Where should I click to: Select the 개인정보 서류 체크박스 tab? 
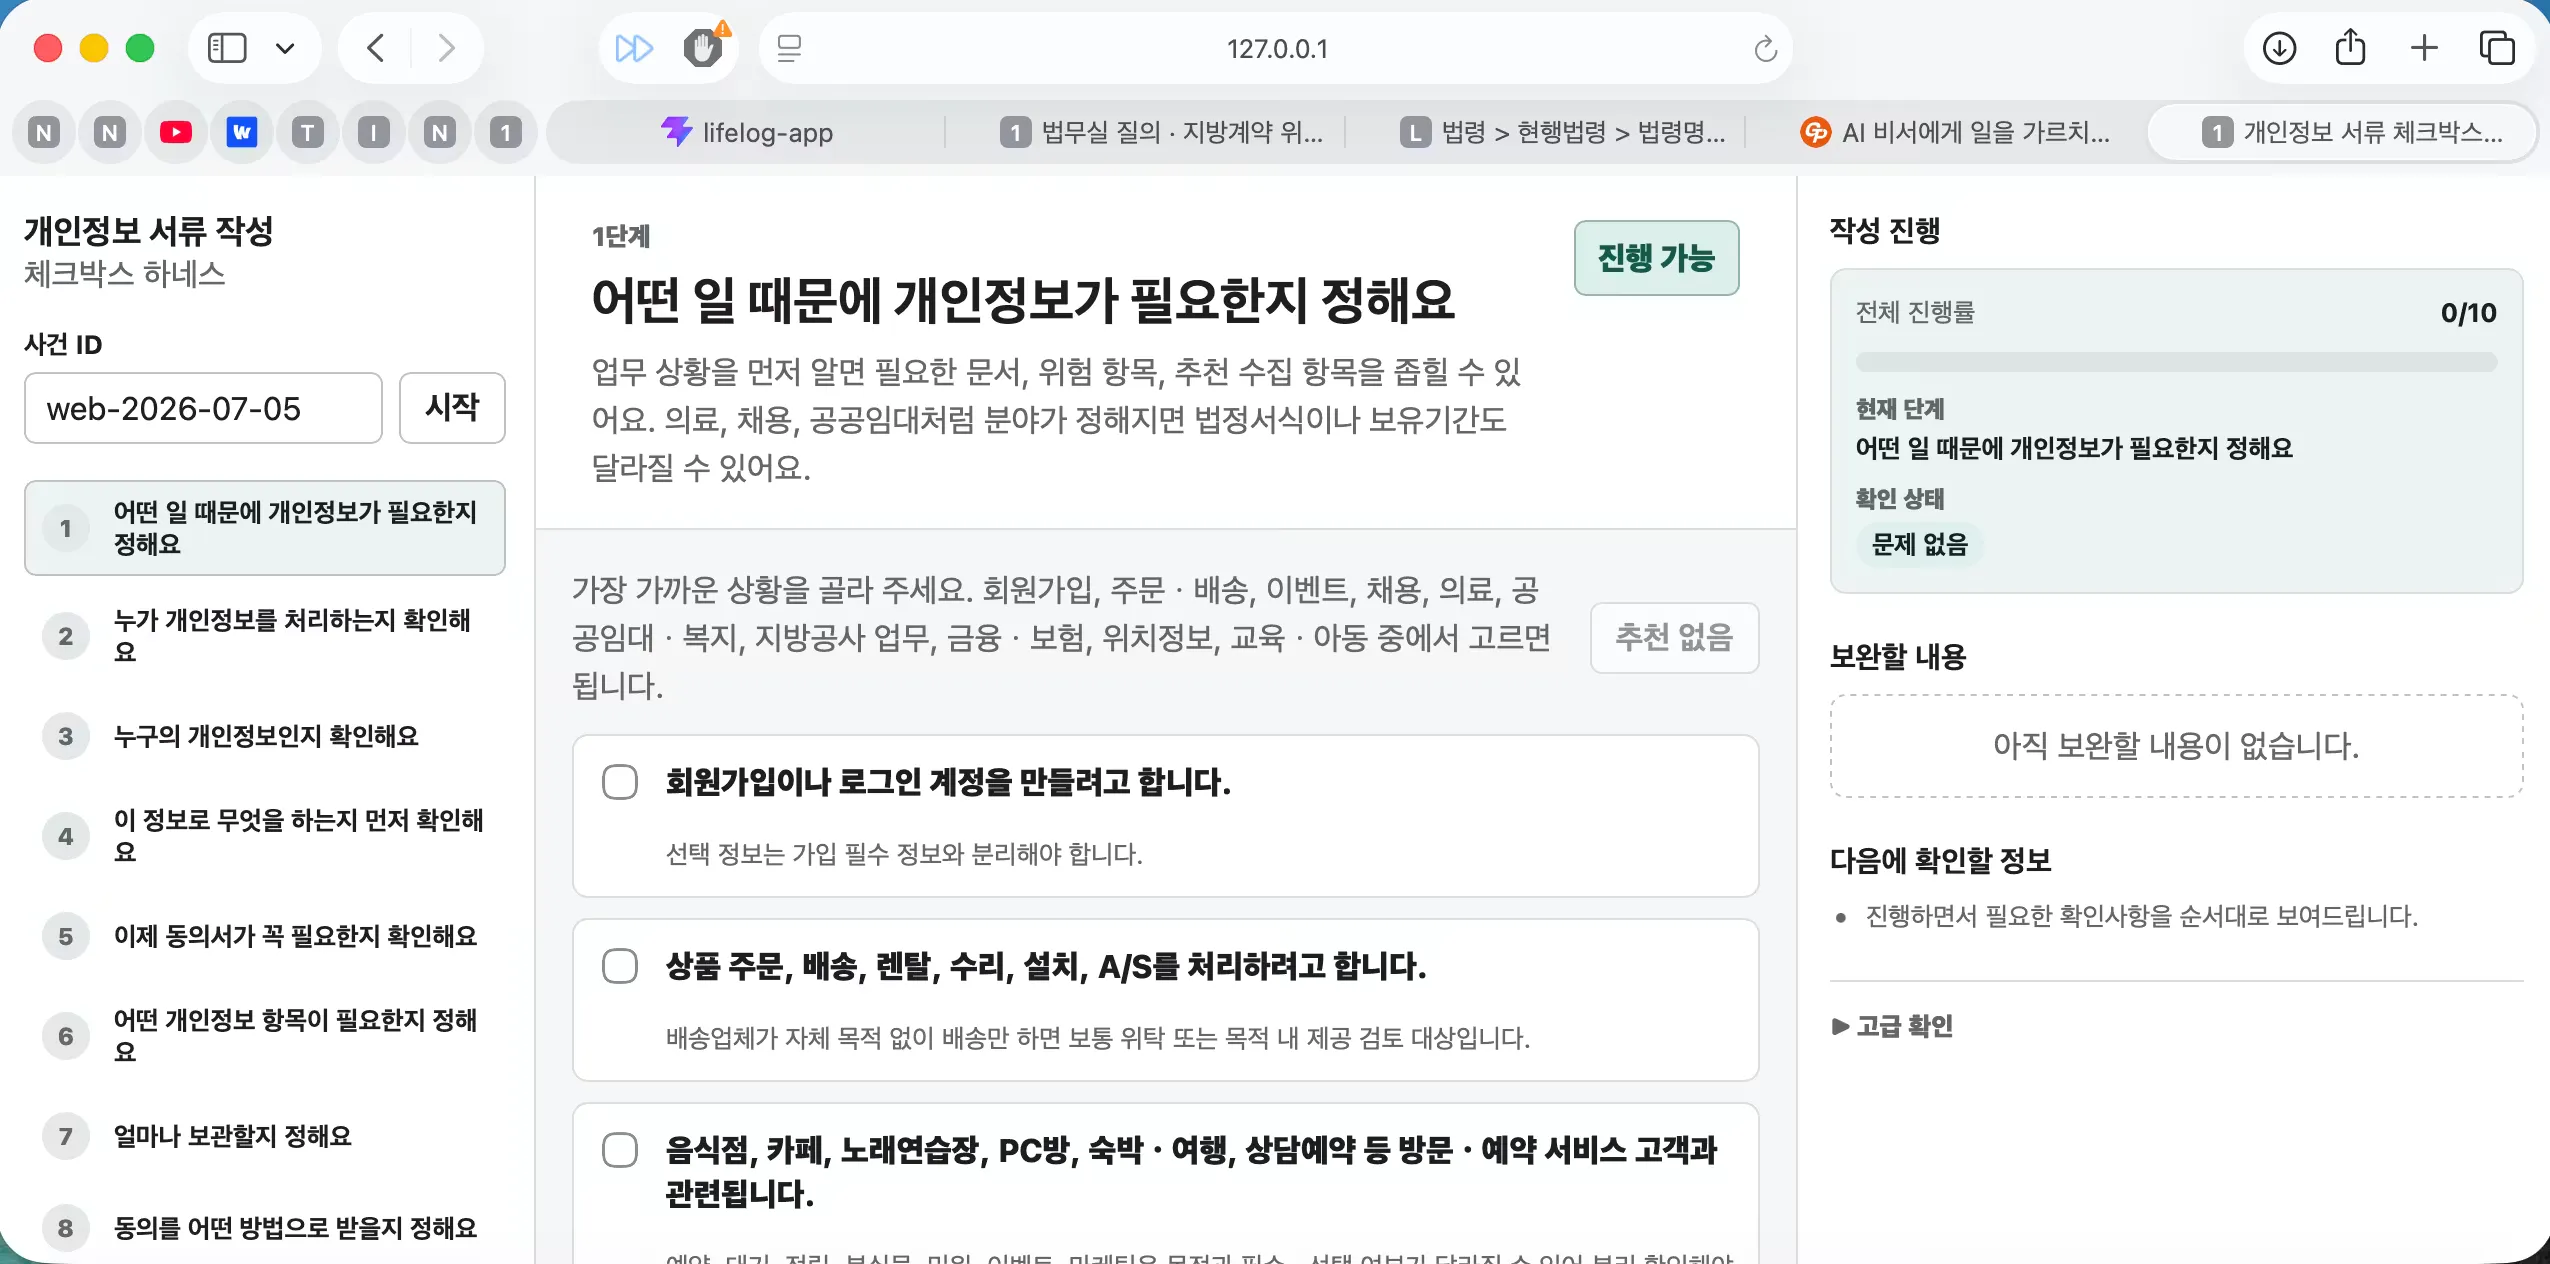coord(2342,132)
